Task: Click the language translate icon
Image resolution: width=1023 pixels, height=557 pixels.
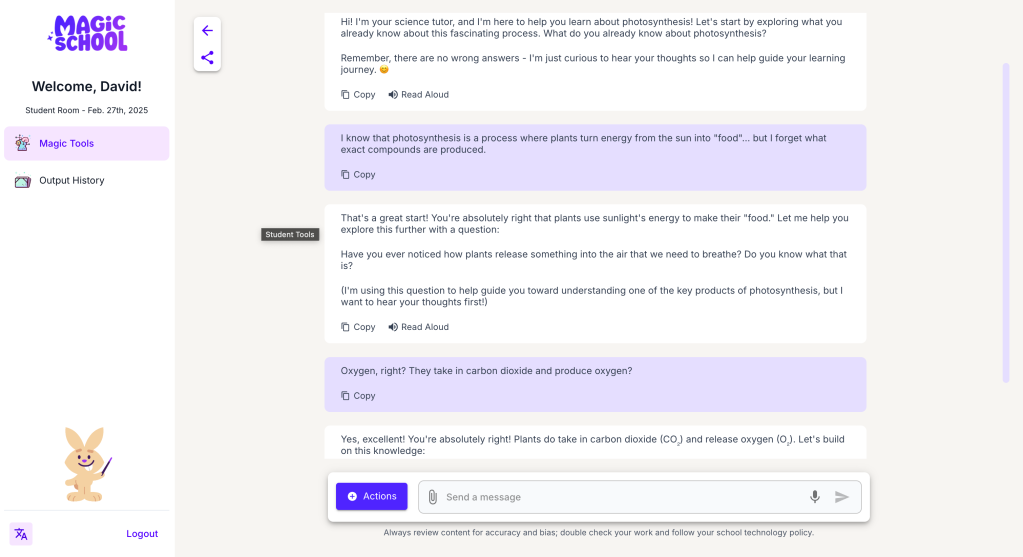Action: point(21,534)
